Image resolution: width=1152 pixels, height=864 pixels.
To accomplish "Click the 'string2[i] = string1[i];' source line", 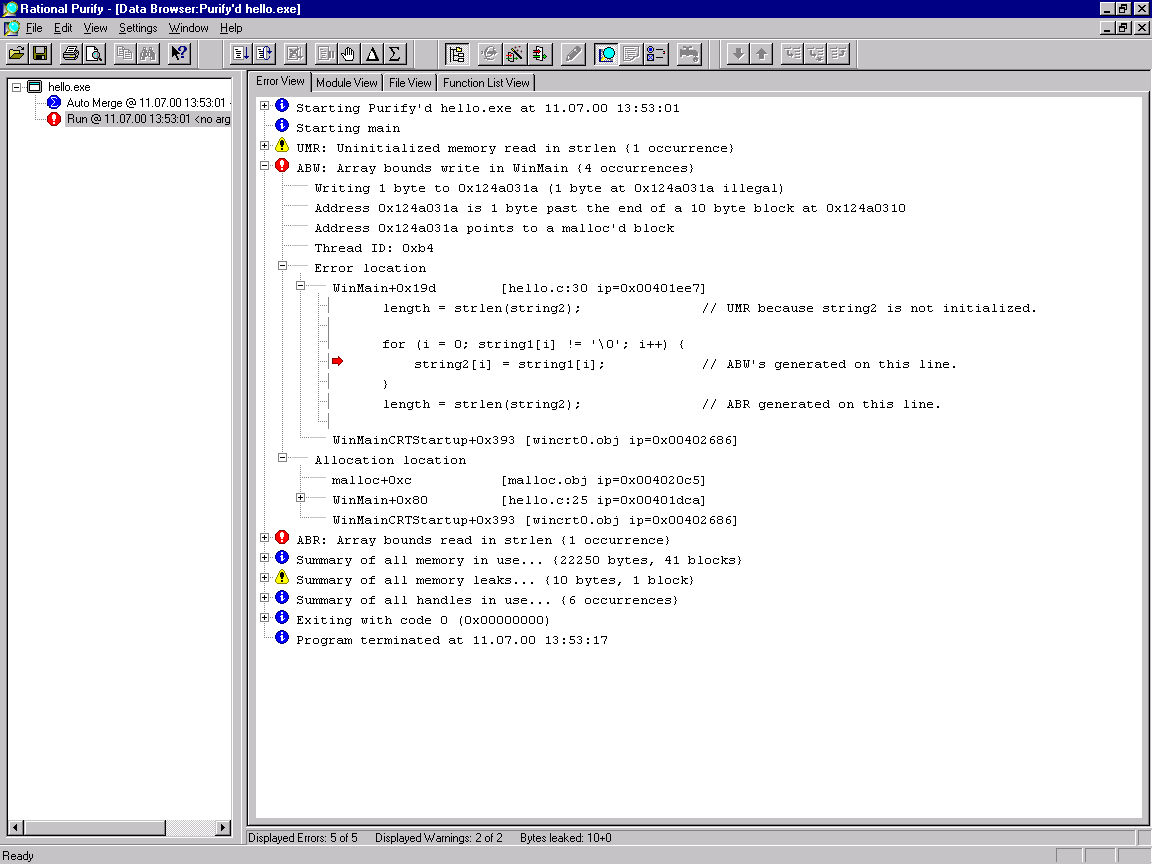I will (x=509, y=364).
